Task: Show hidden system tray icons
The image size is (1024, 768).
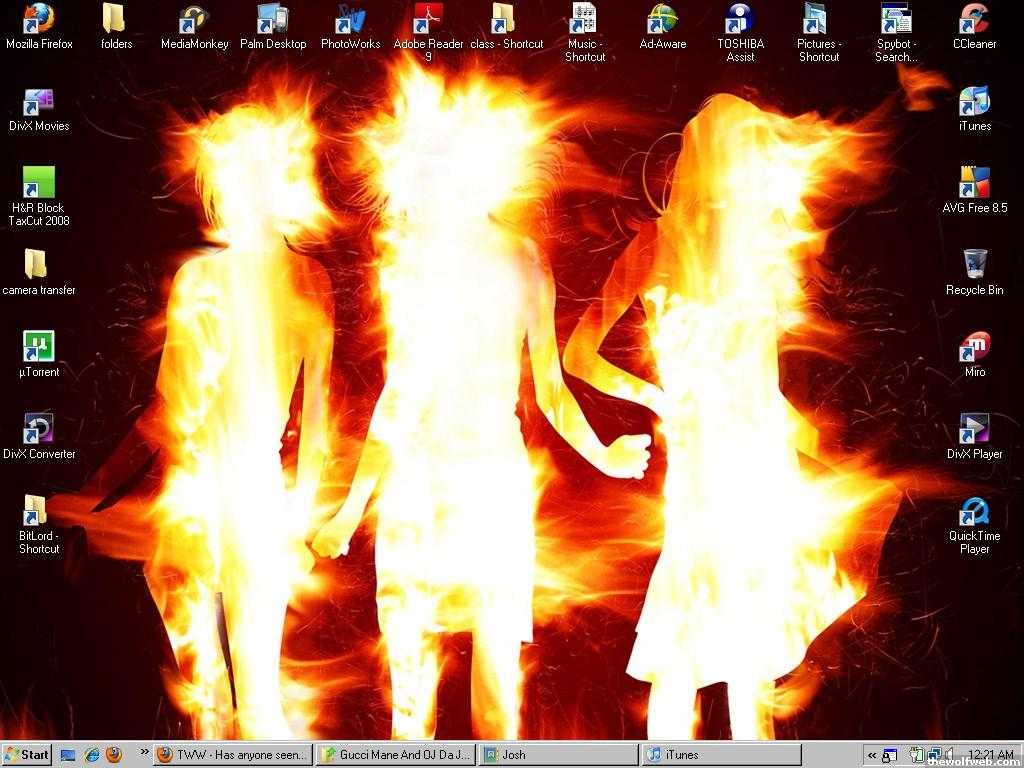Action: click(872, 755)
